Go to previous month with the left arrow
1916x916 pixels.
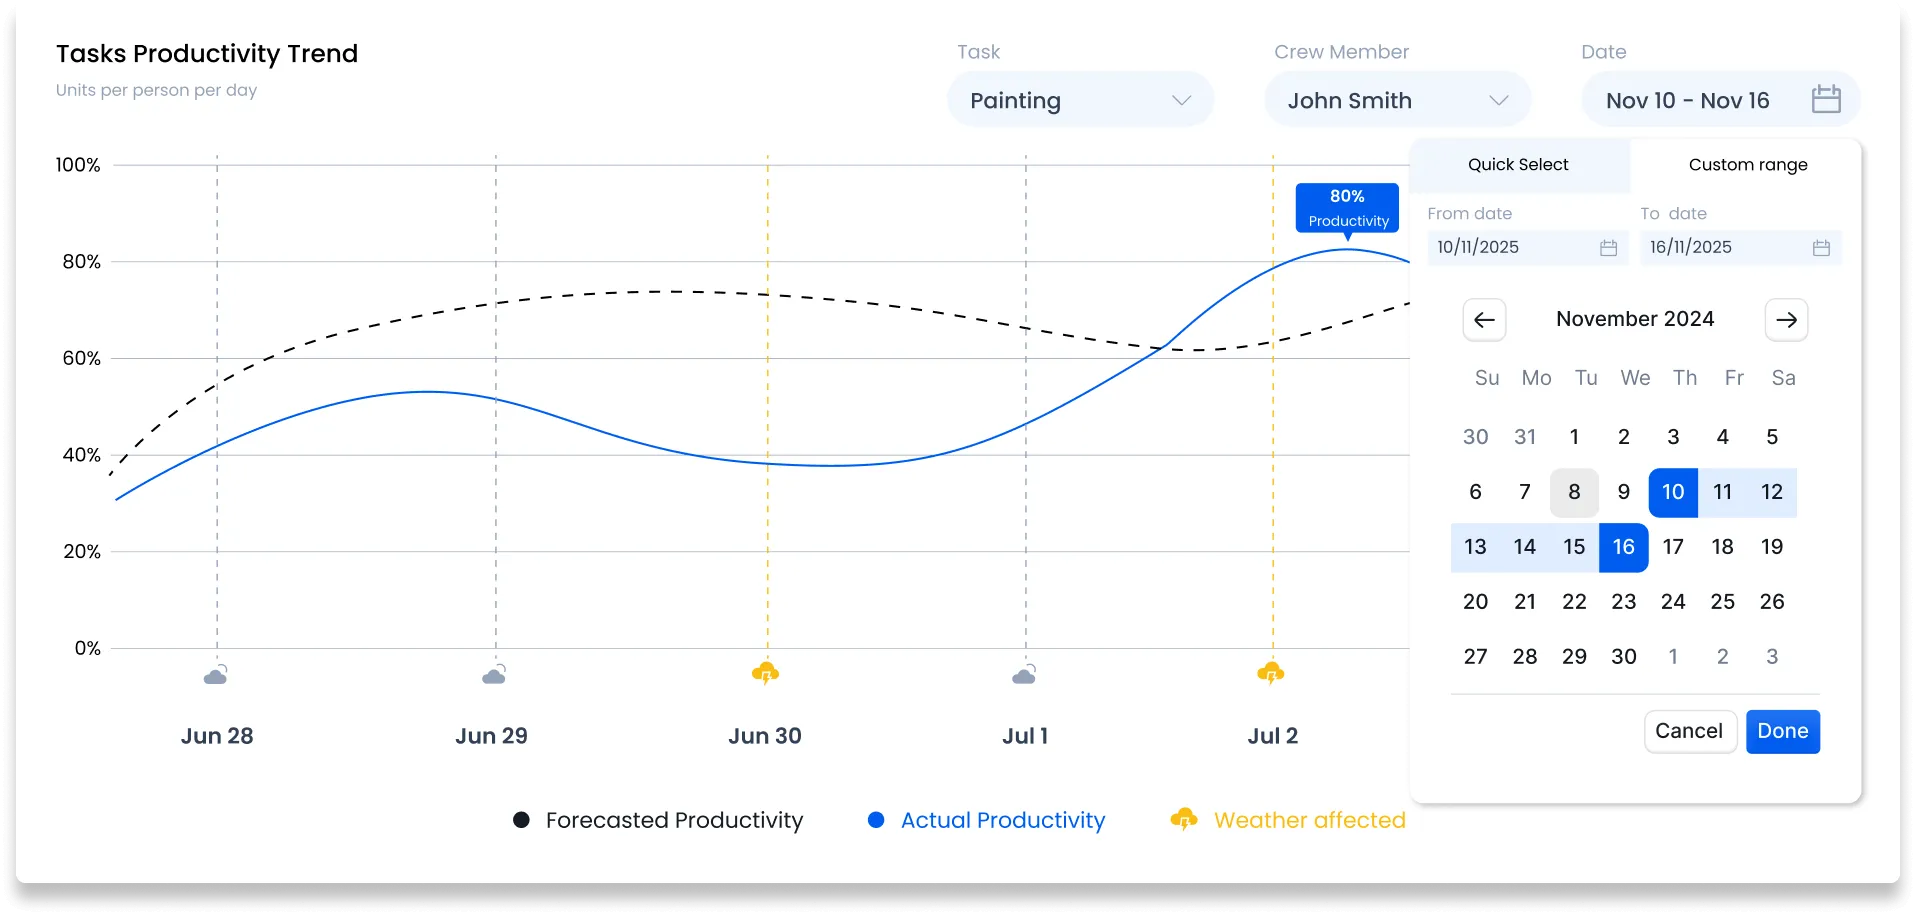(x=1484, y=319)
